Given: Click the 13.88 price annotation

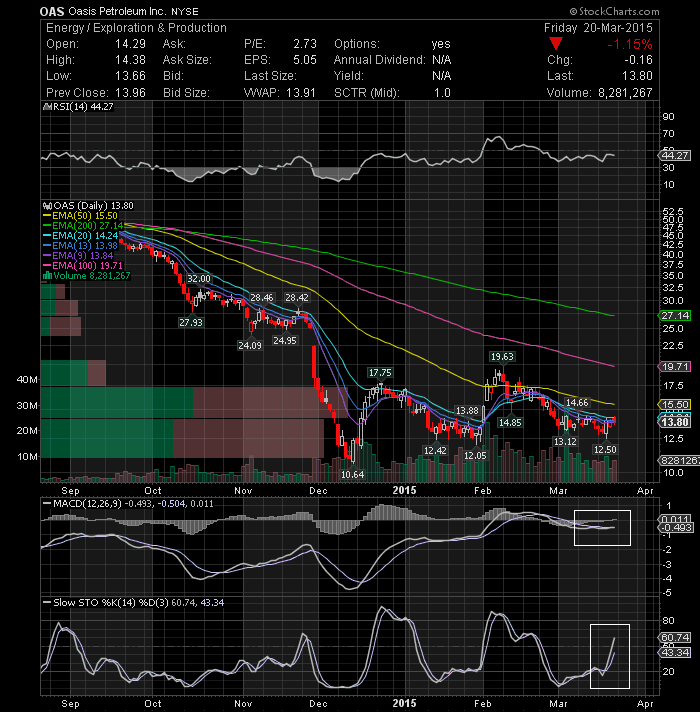Looking at the screenshot, I should point(467,410).
